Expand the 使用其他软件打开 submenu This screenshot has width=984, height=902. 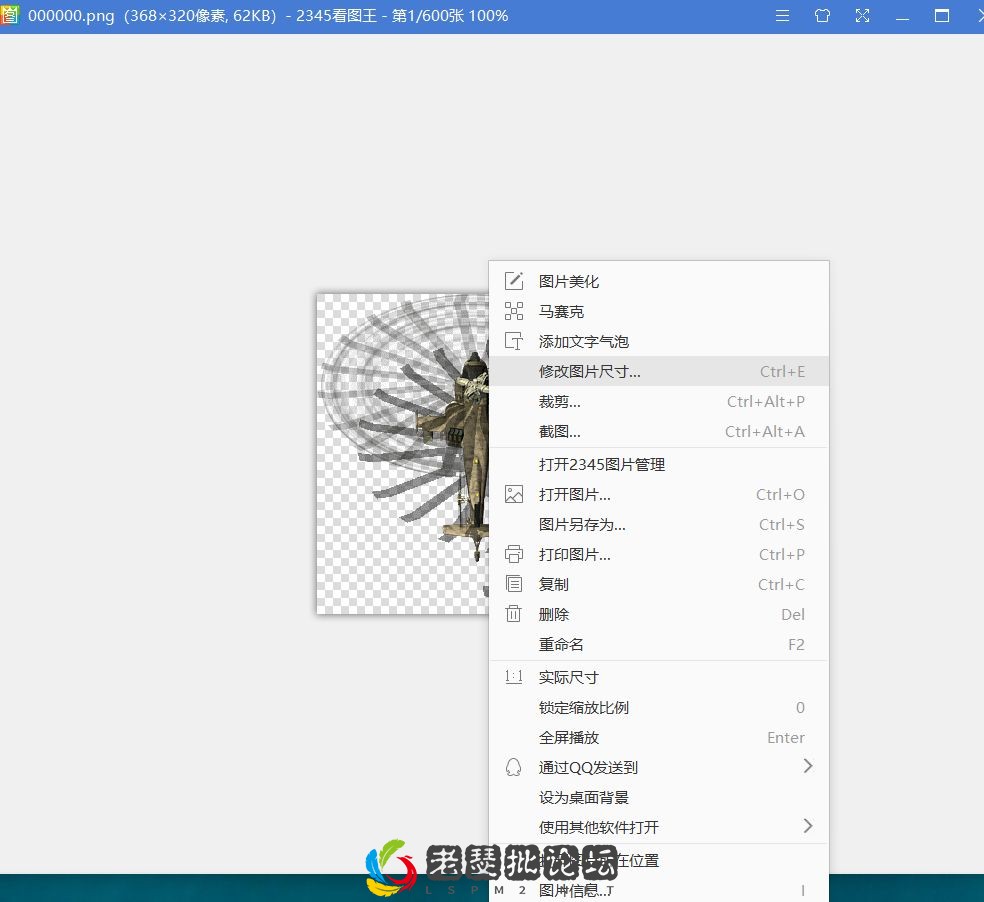coord(808,826)
